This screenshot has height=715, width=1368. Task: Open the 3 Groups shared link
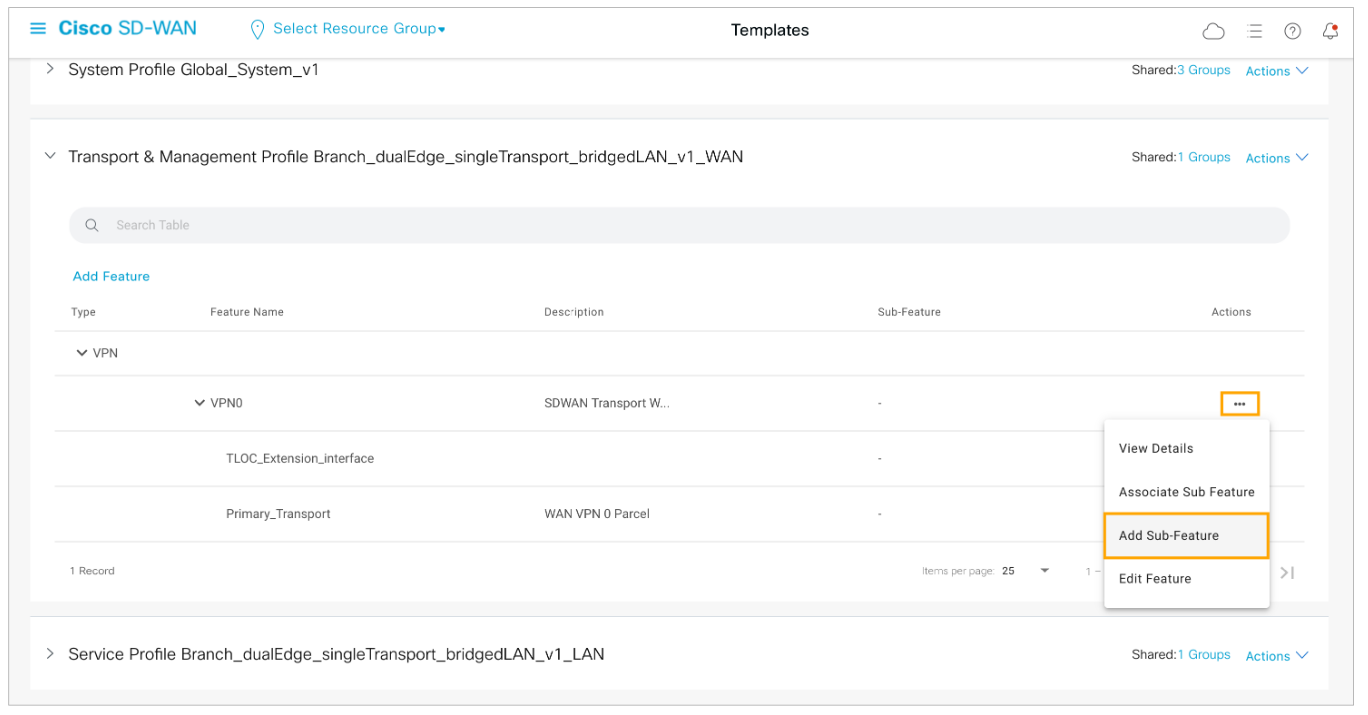click(x=1203, y=71)
